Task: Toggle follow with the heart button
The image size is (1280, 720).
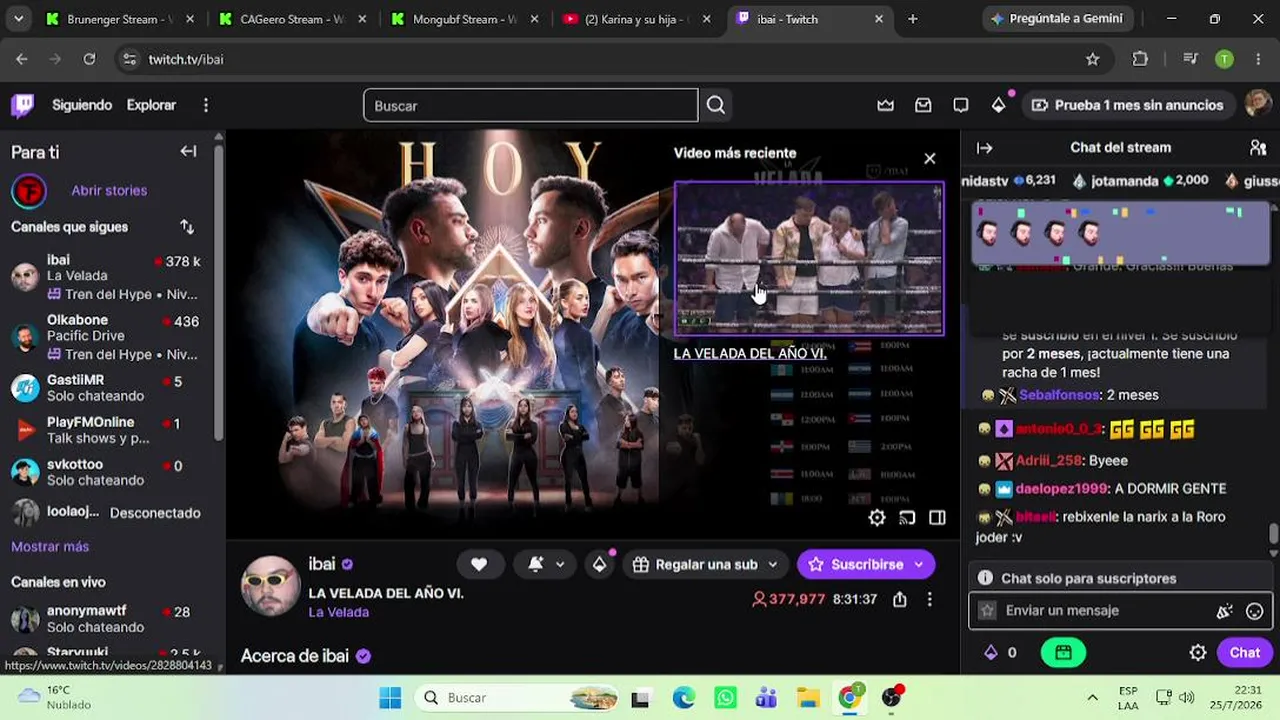Action: pyautogui.click(x=479, y=564)
